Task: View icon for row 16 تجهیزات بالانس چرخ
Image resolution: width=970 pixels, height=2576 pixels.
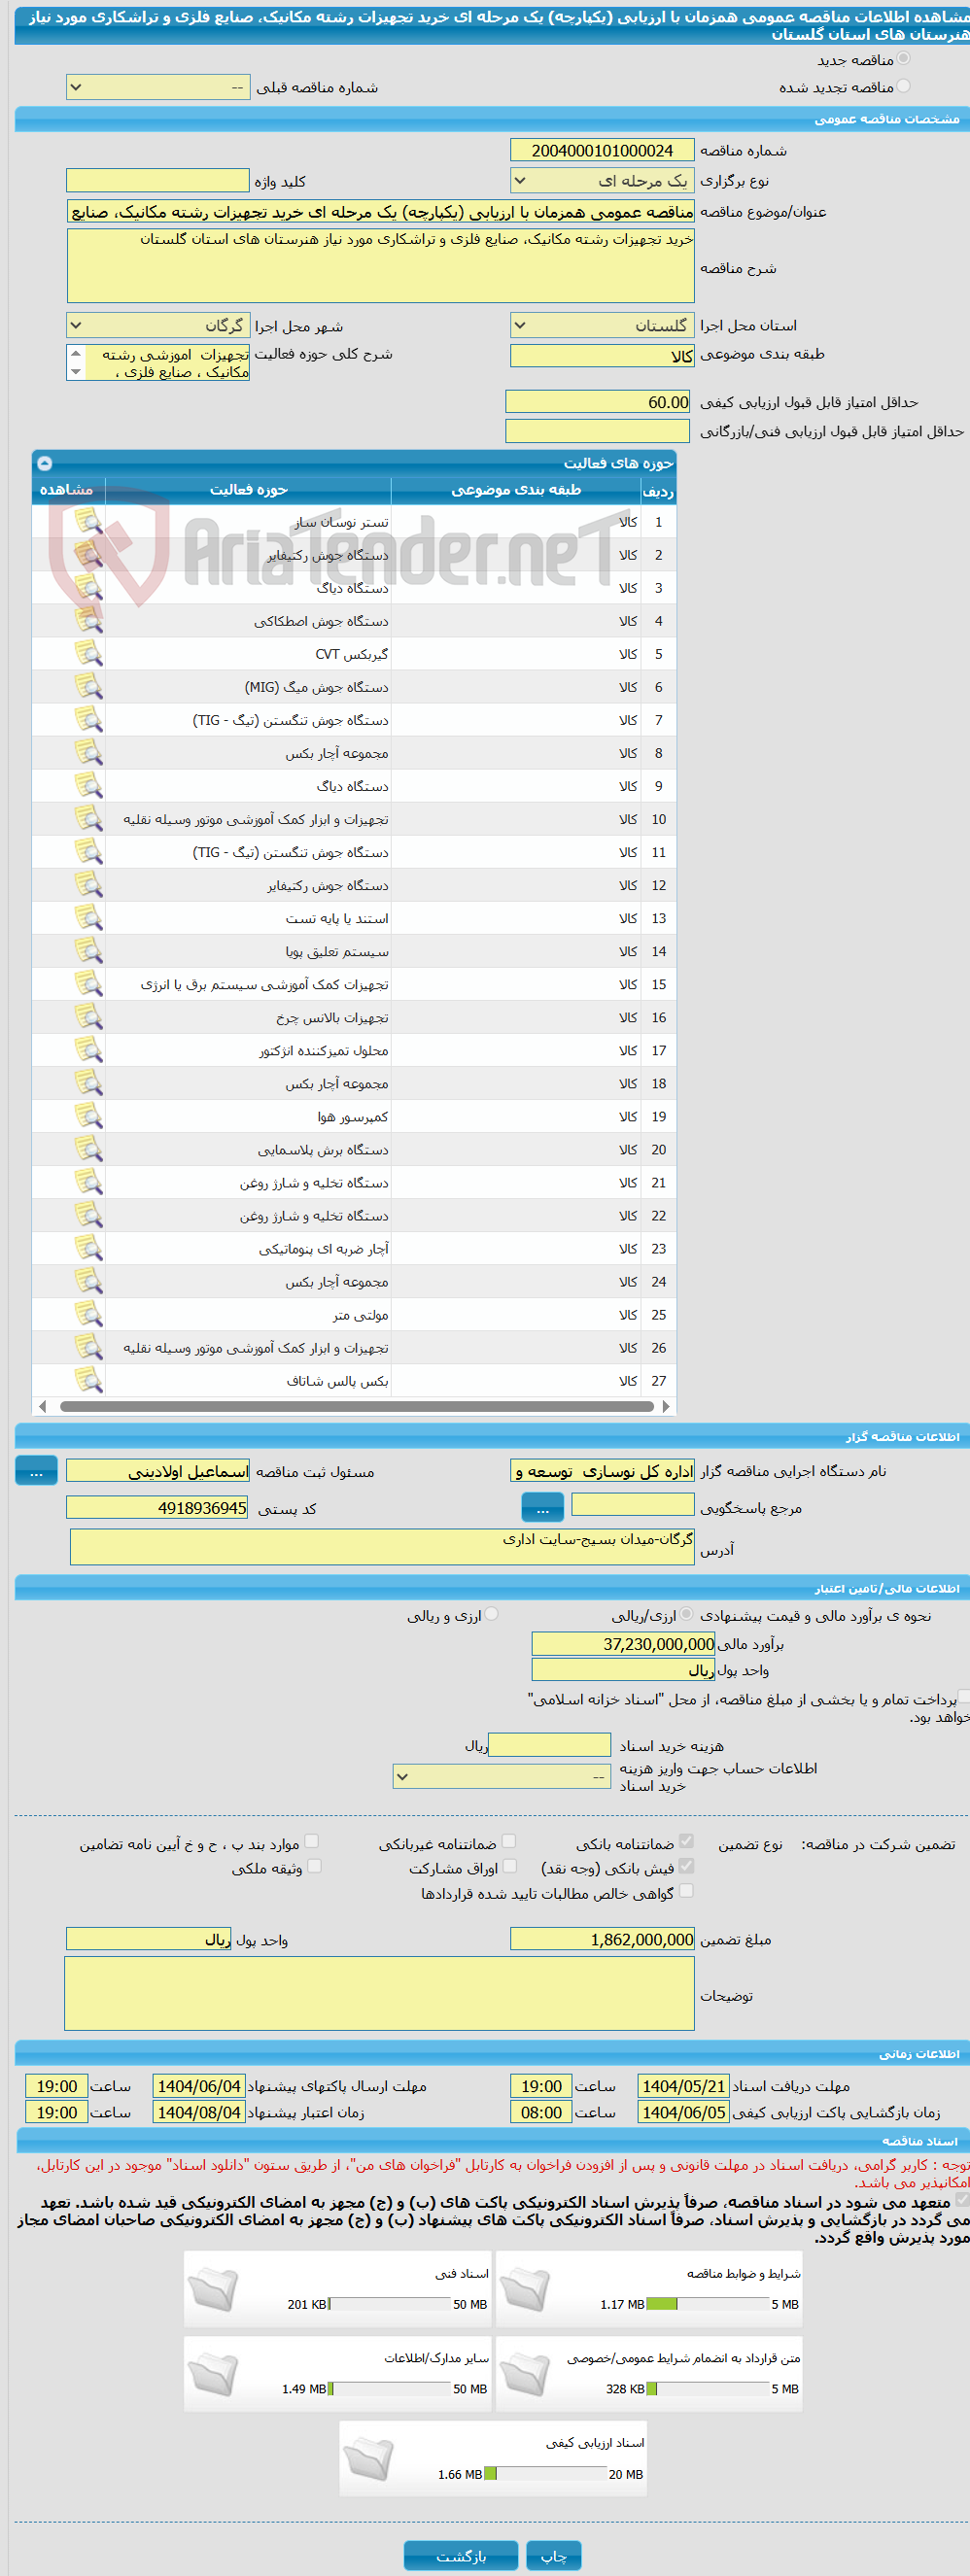Action: [x=88, y=1016]
